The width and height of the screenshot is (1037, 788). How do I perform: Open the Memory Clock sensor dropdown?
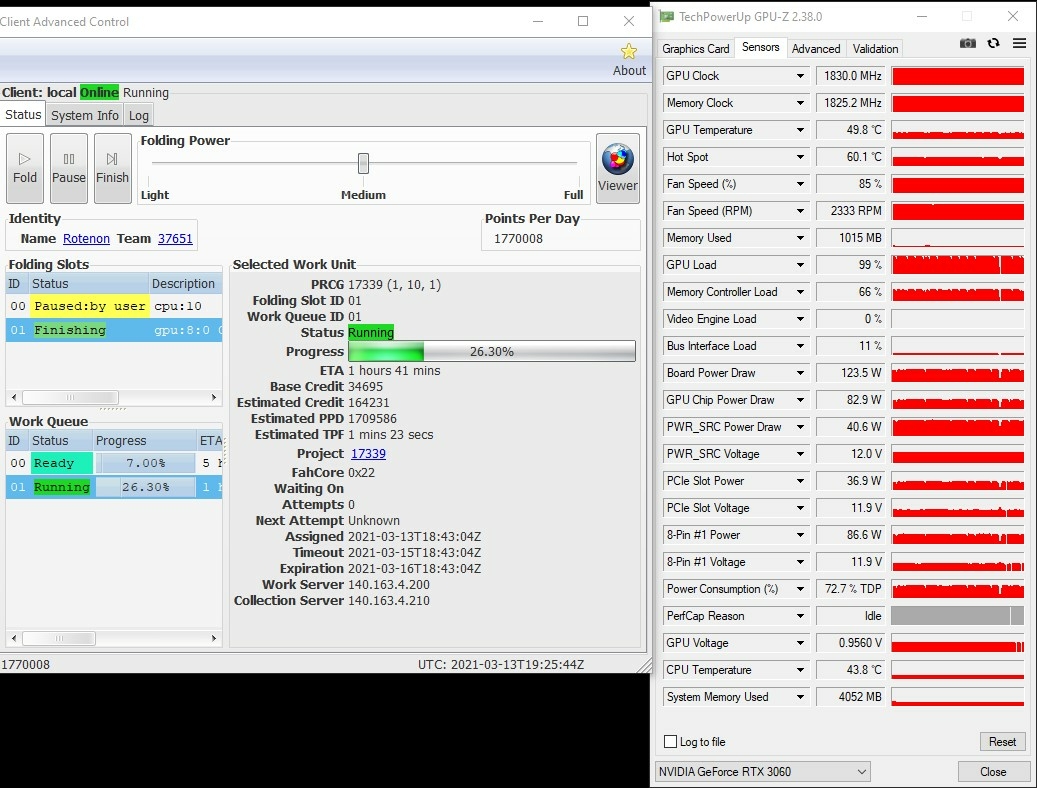click(x=800, y=103)
